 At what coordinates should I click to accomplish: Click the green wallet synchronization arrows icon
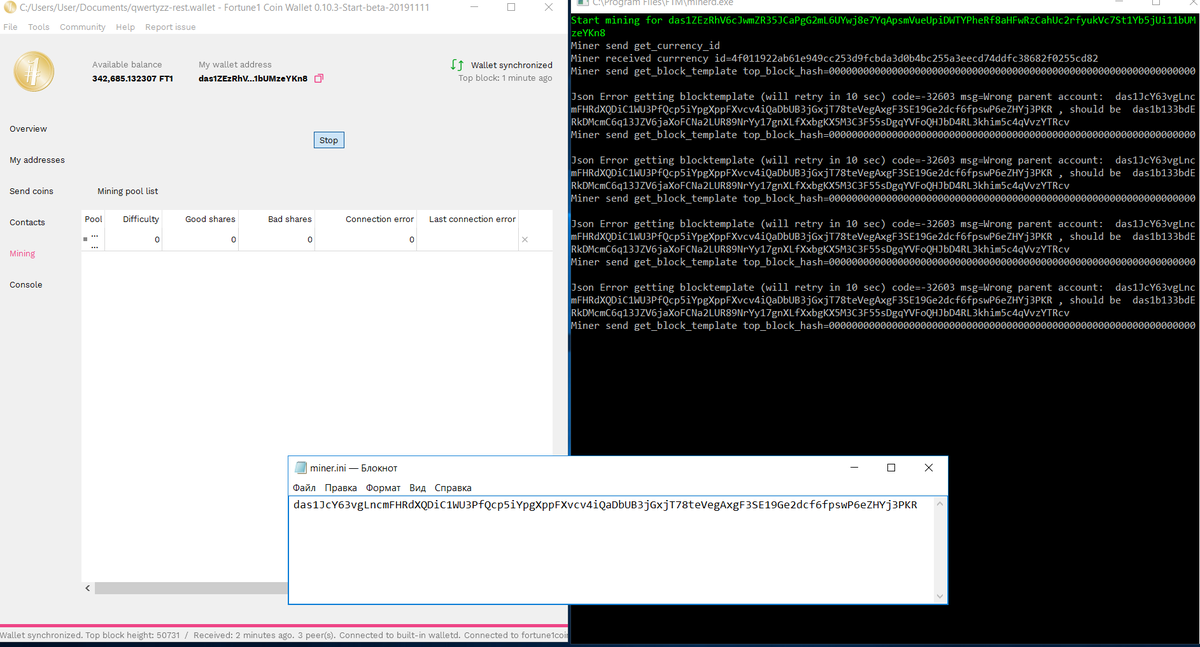[457, 65]
